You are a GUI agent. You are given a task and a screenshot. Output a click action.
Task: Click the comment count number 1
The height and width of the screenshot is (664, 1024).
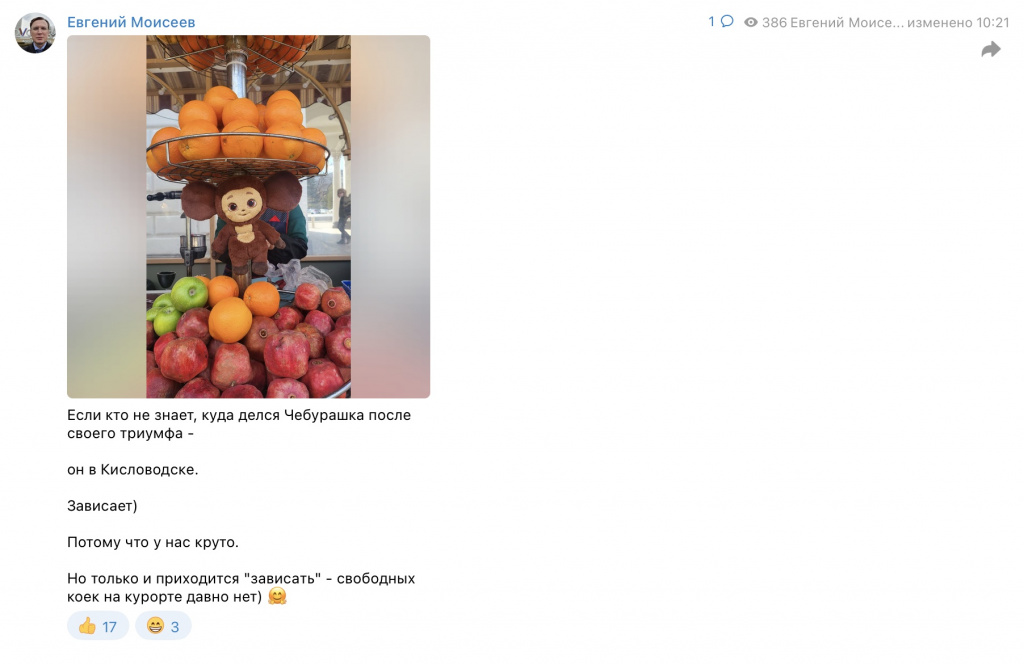(x=712, y=22)
